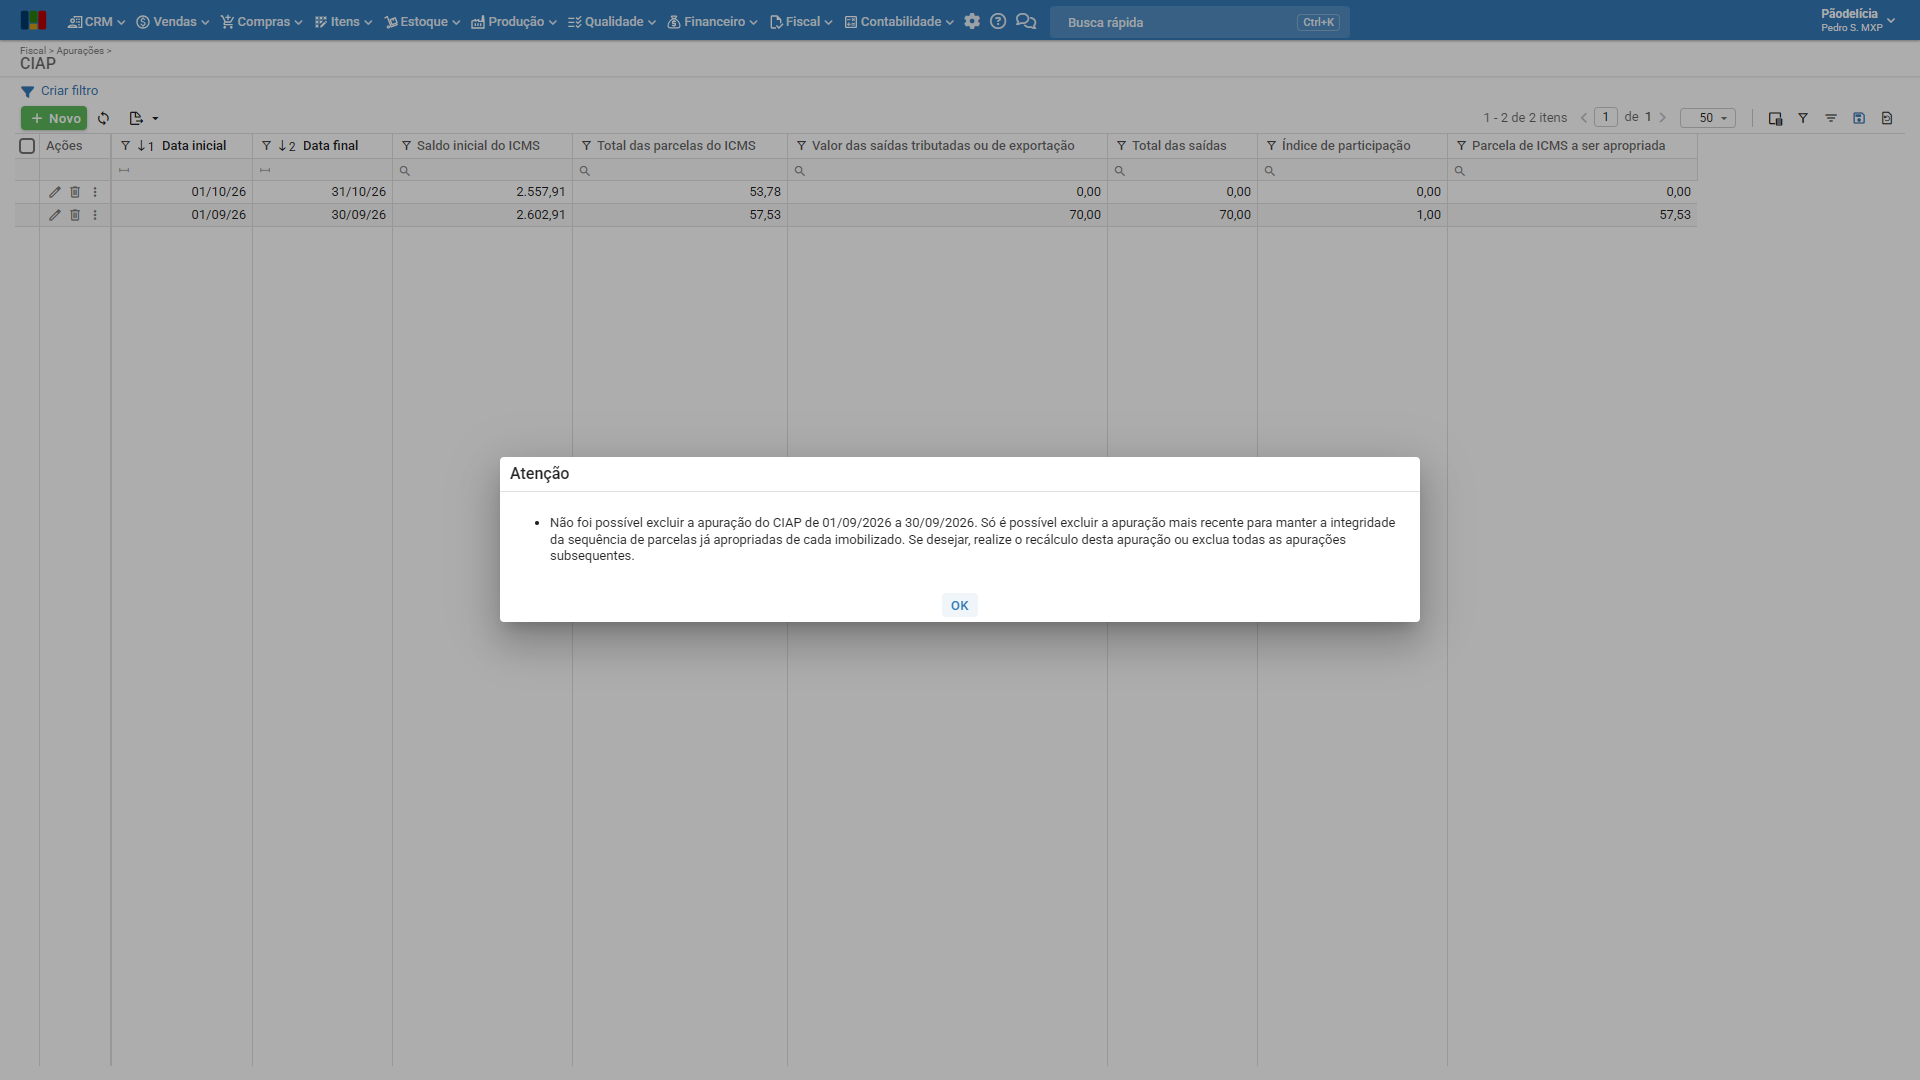The image size is (1920, 1080).
Task: Open the Pãodelícia user account dropdown
Action: 1858,20
